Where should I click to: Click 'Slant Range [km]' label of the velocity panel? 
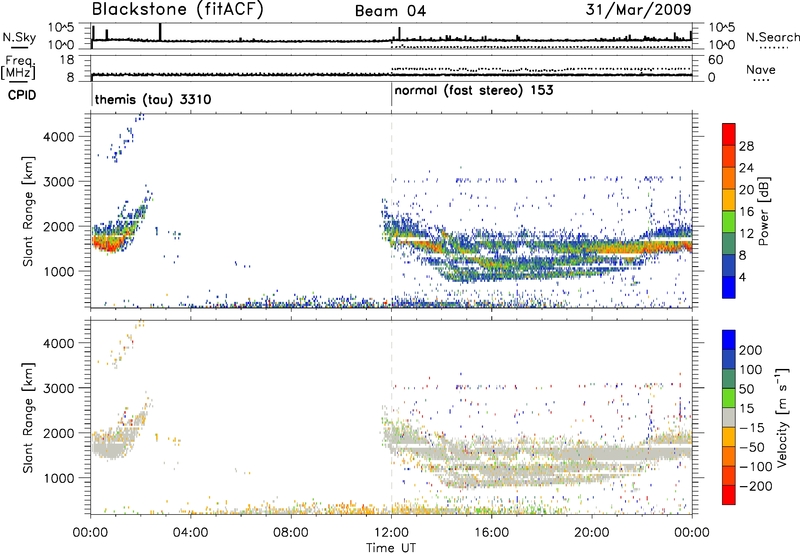(28, 418)
